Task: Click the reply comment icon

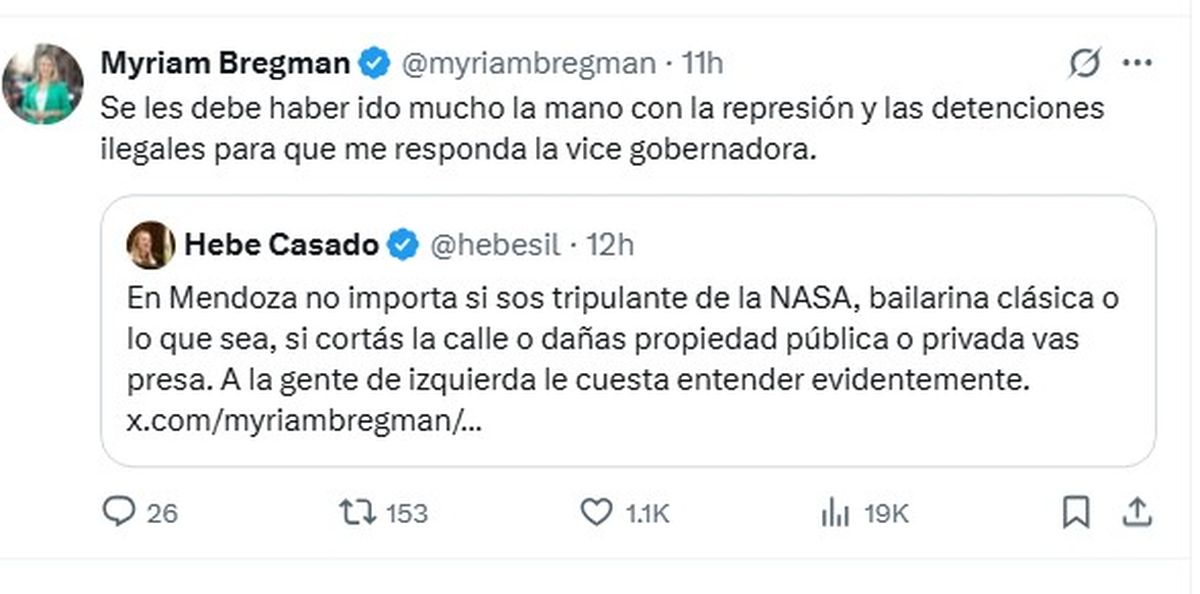Action: [119, 513]
